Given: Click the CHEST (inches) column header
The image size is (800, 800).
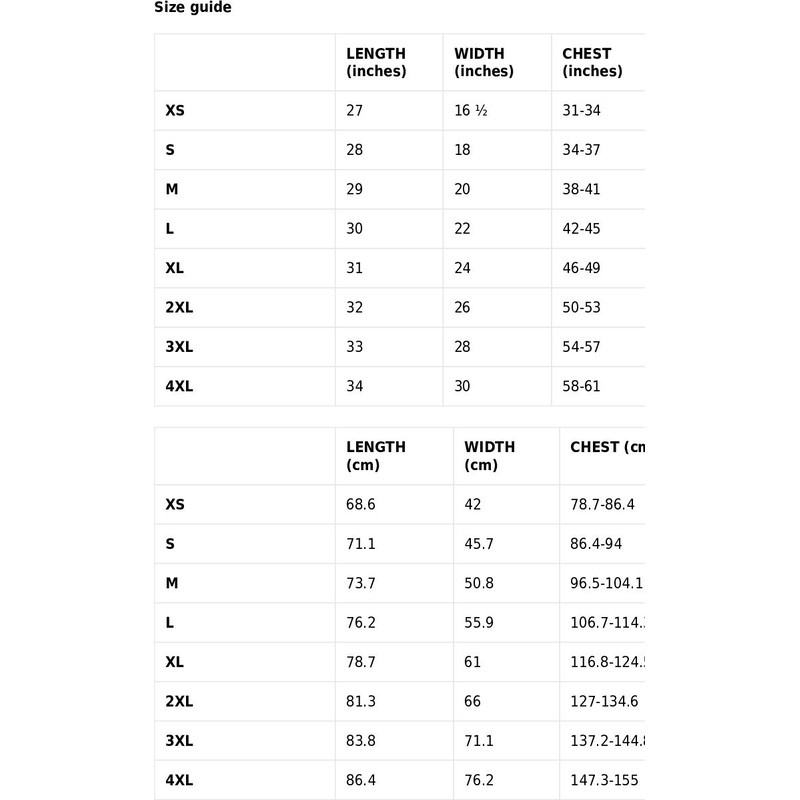Looking at the screenshot, I should point(592,62).
